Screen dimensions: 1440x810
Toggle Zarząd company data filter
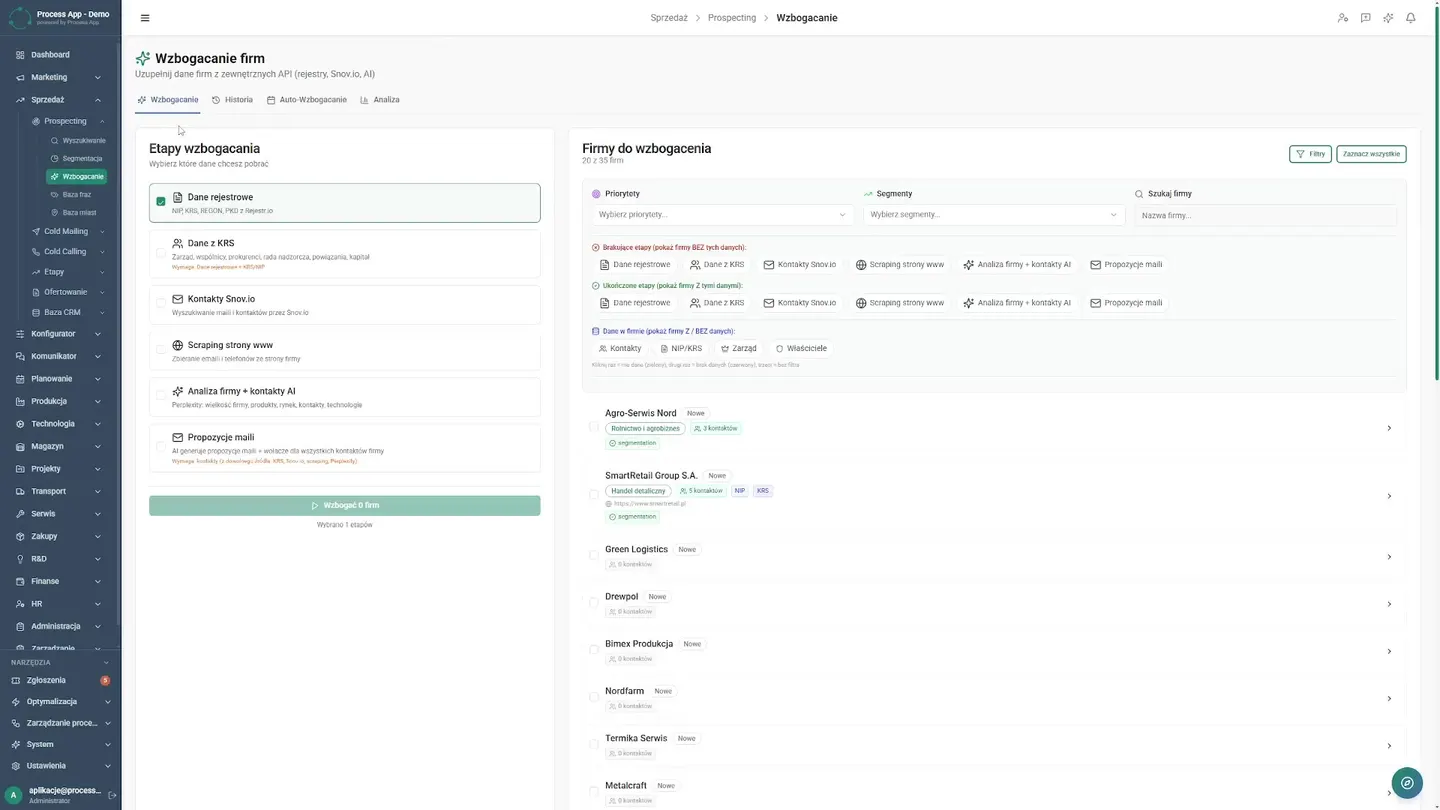click(739, 349)
